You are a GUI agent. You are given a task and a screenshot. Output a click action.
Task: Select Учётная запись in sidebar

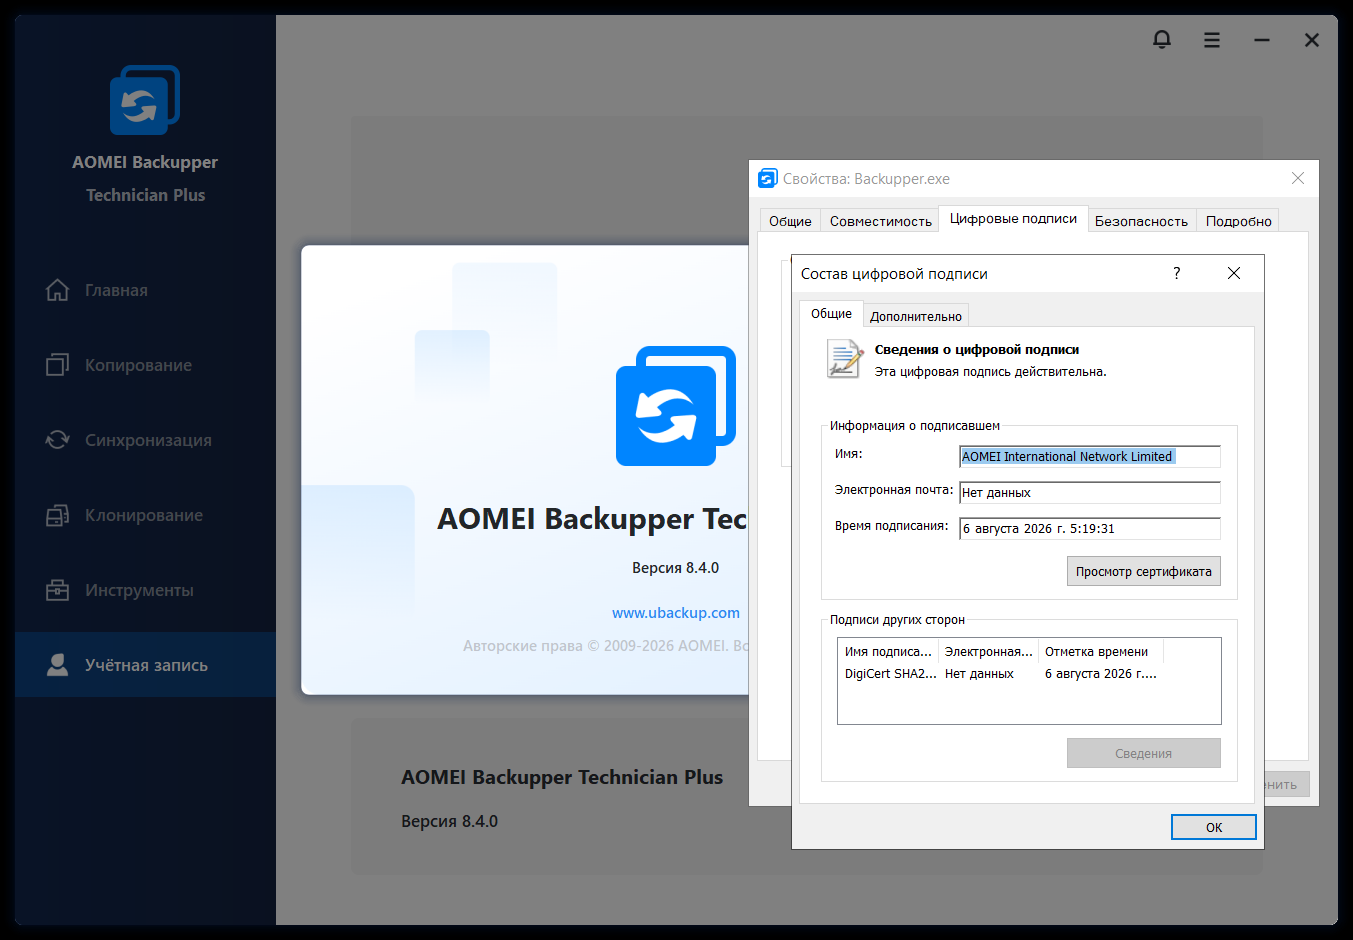point(146,665)
